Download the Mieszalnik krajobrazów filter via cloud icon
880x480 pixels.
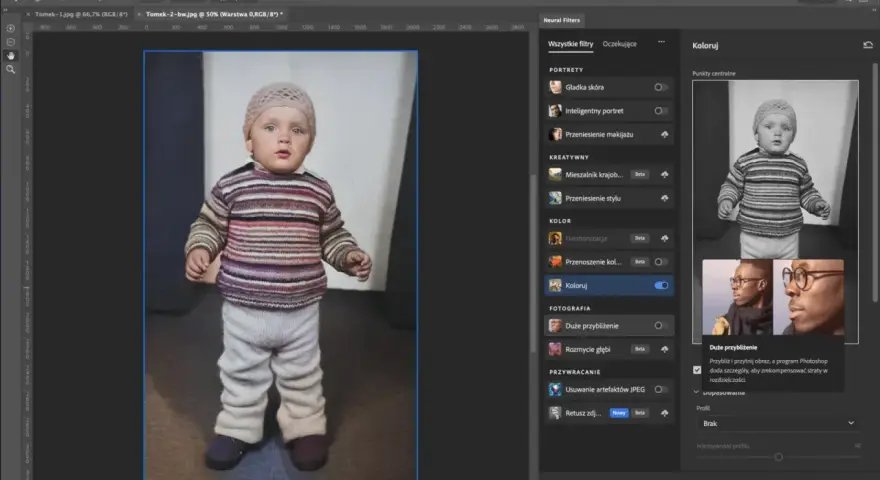tap(664, 175)
